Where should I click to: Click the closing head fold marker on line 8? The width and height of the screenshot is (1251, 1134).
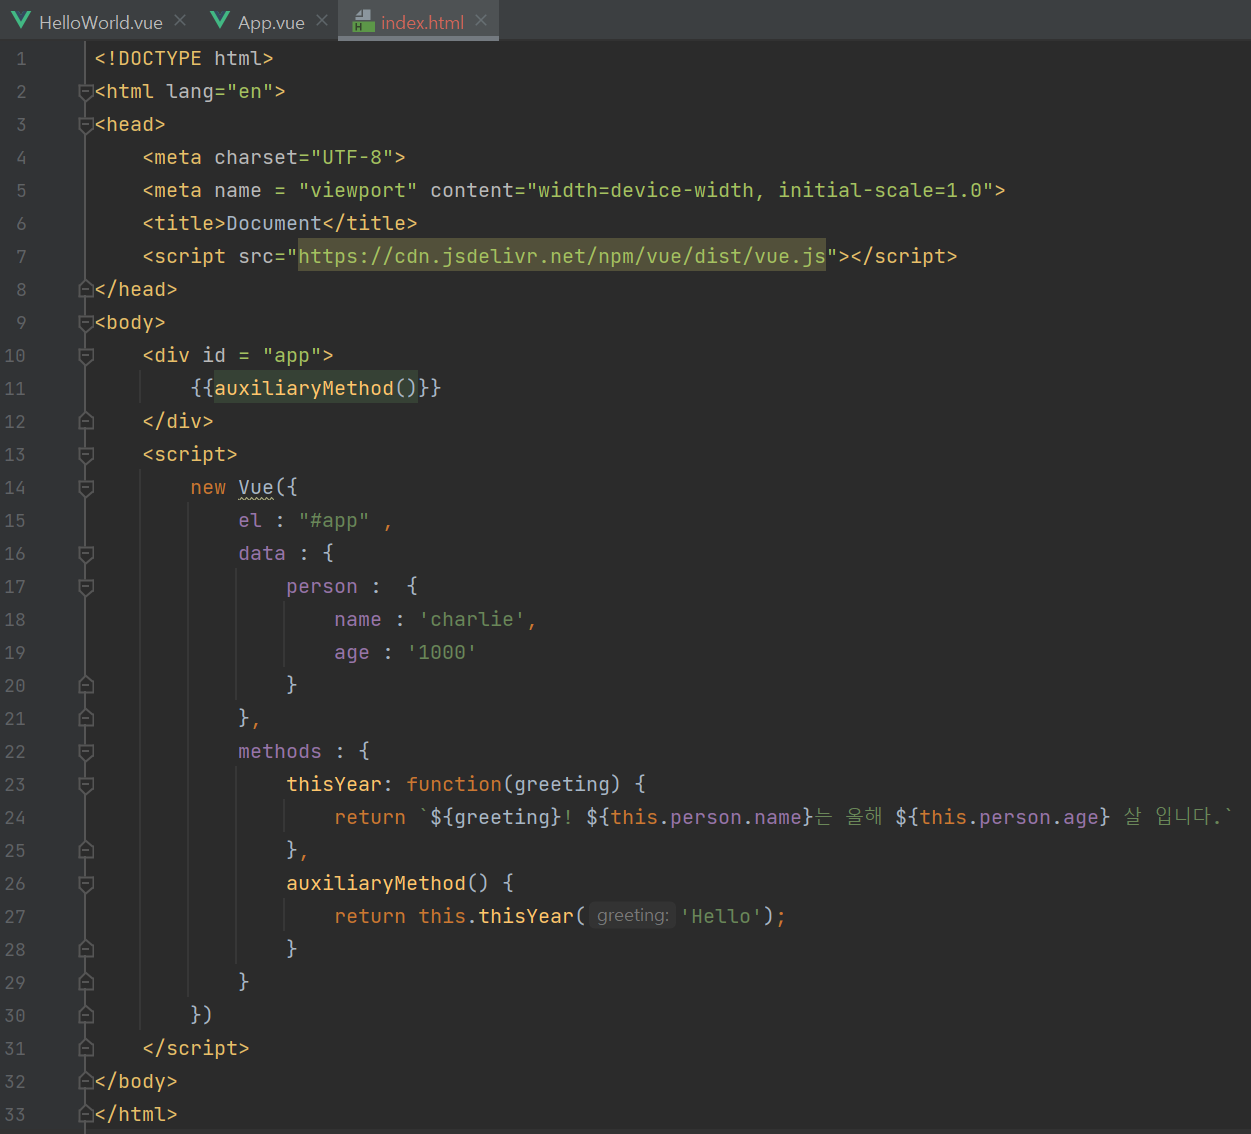pyautogui.click(x=86, y=289)
